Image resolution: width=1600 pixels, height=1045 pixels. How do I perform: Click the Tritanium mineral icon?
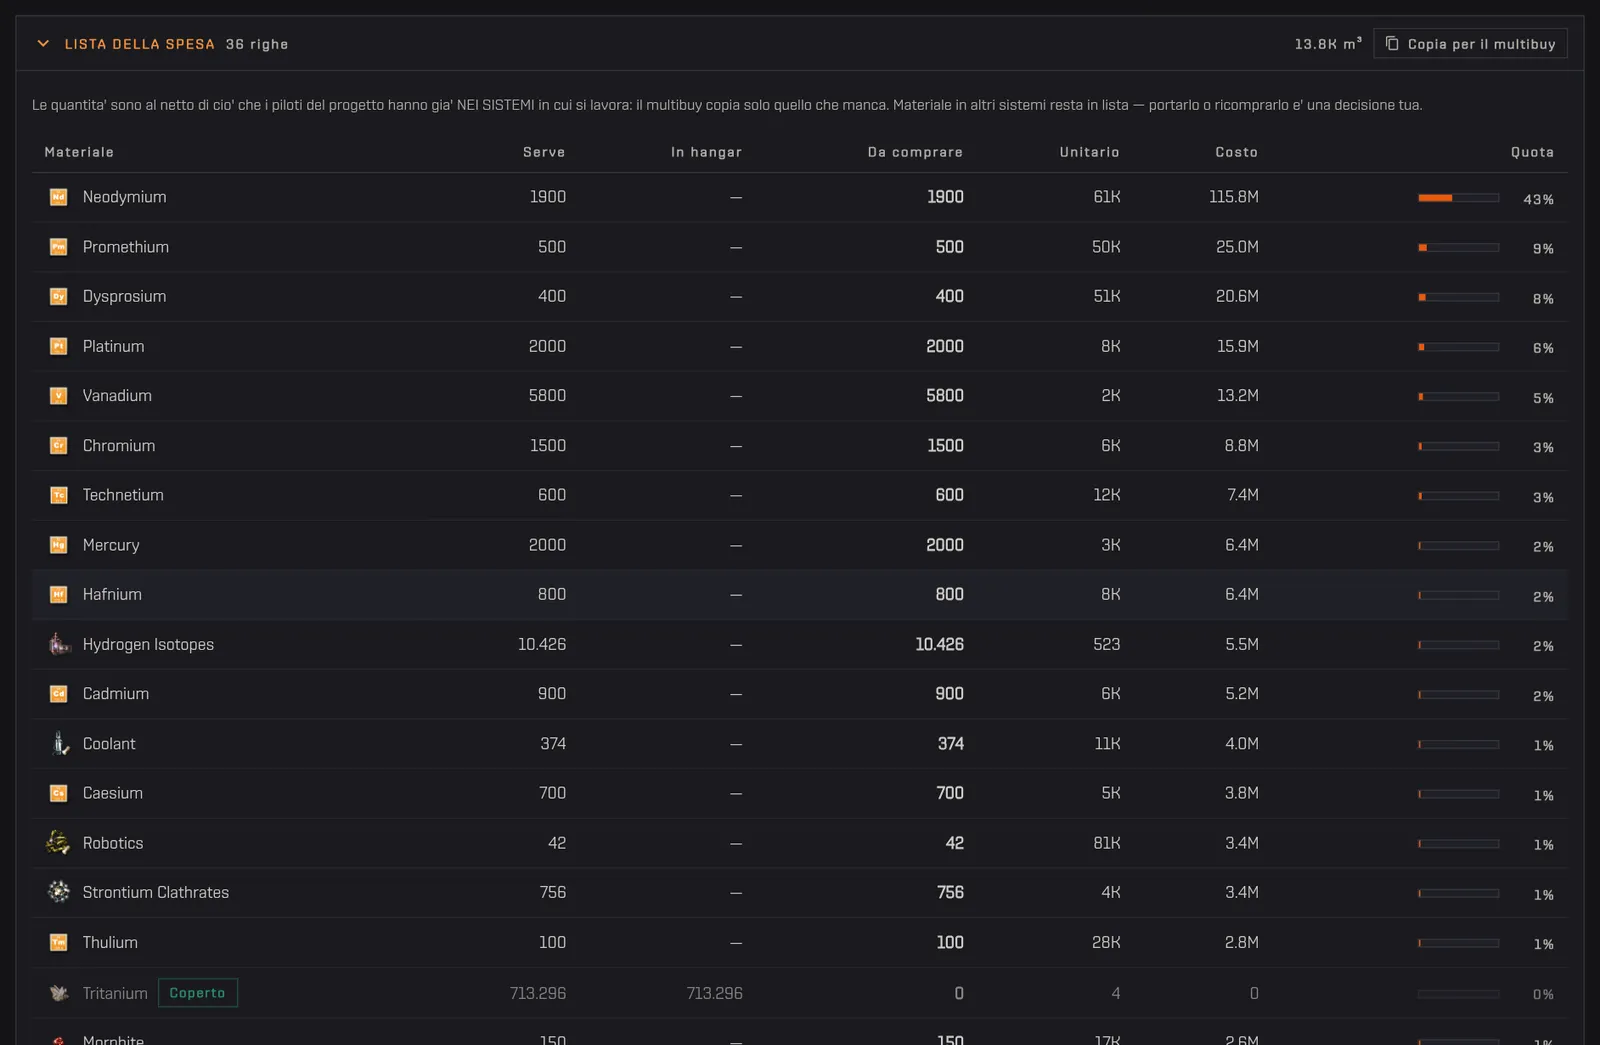point(59,993)
